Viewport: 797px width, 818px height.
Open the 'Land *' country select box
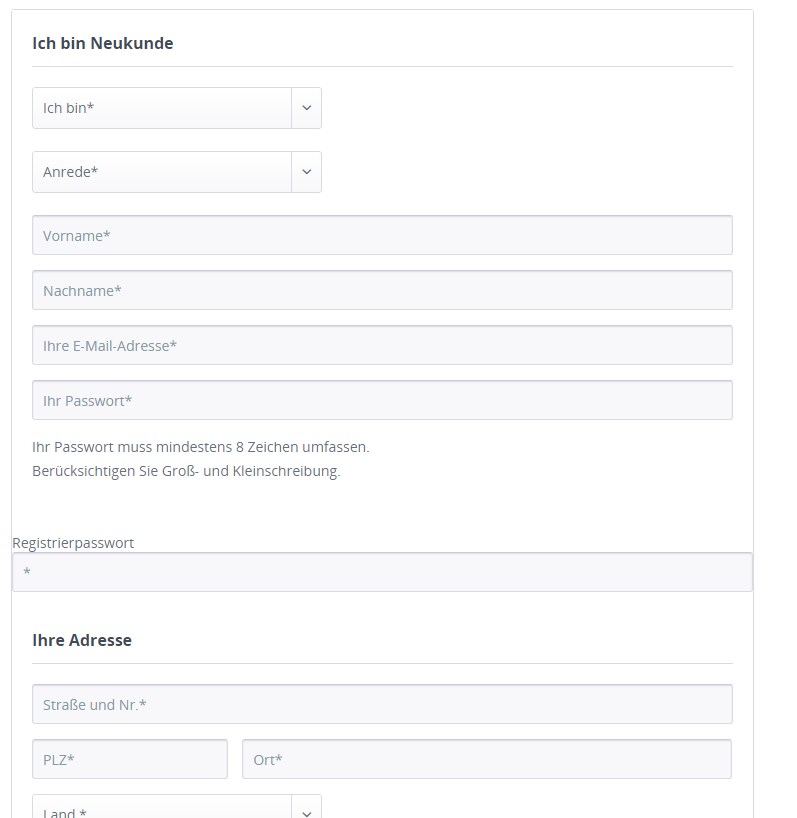coord(162,810)
